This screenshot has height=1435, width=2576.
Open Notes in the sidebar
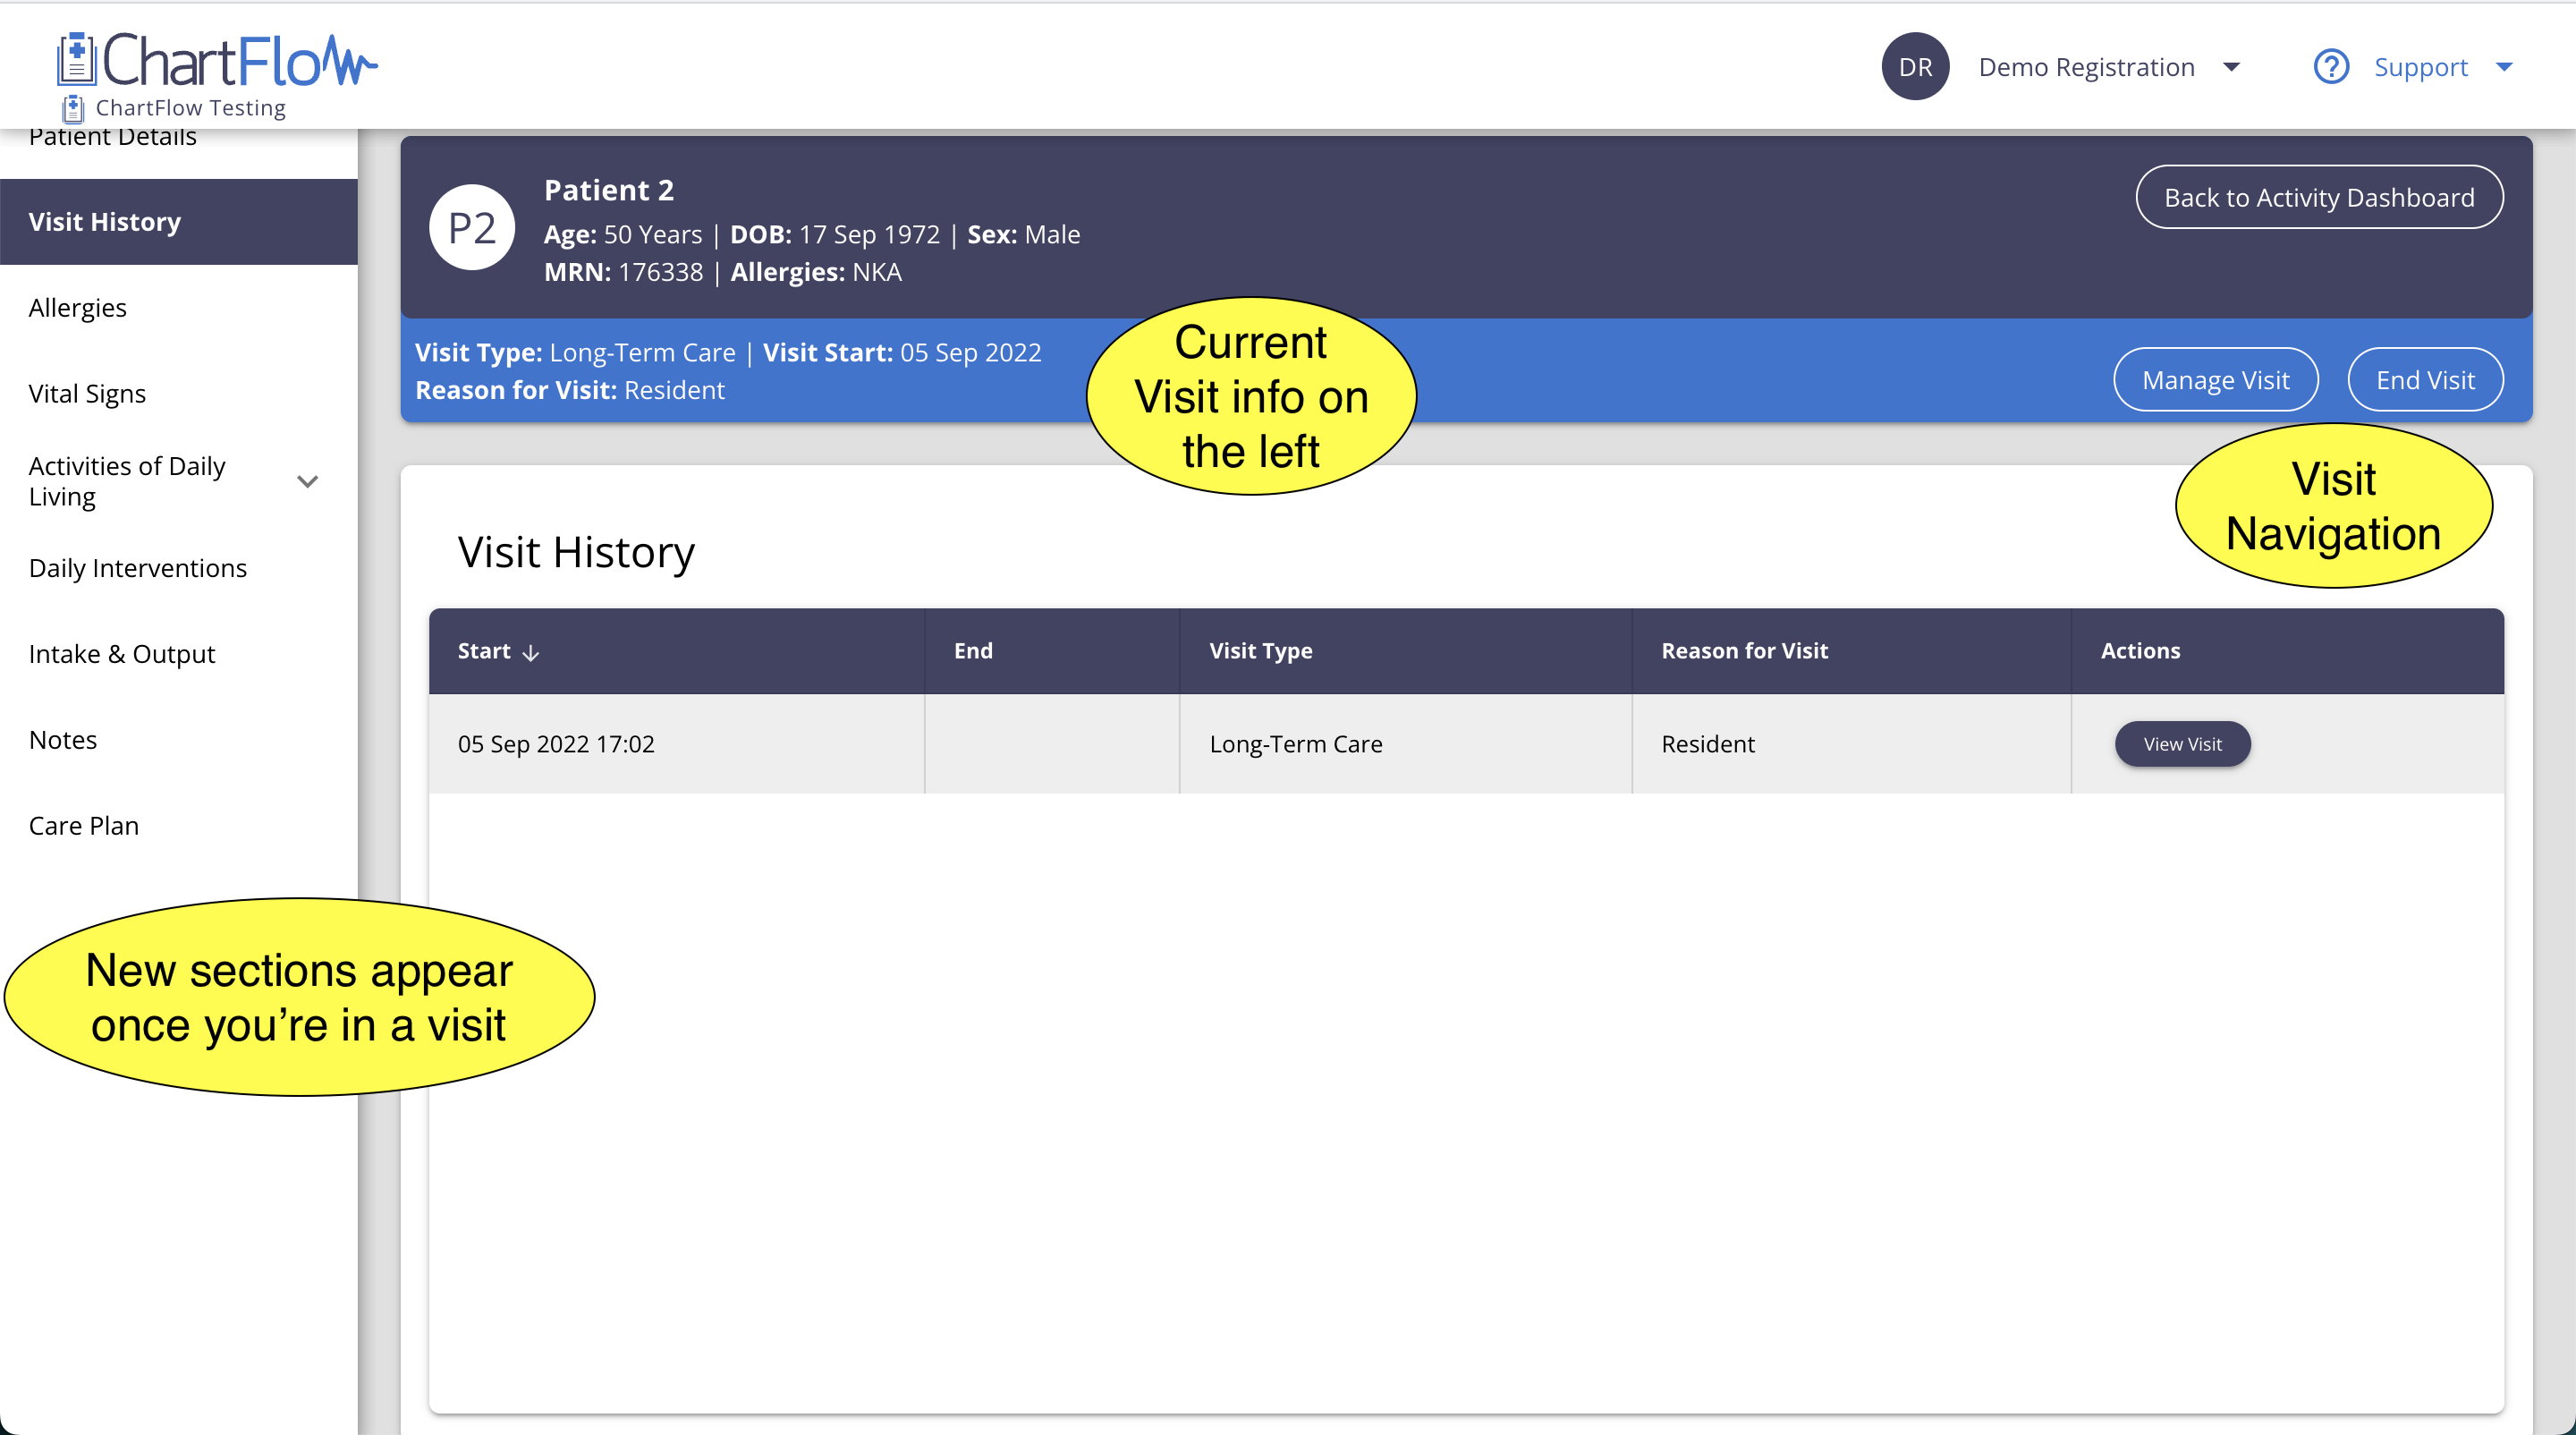click(x=63, y=740)
